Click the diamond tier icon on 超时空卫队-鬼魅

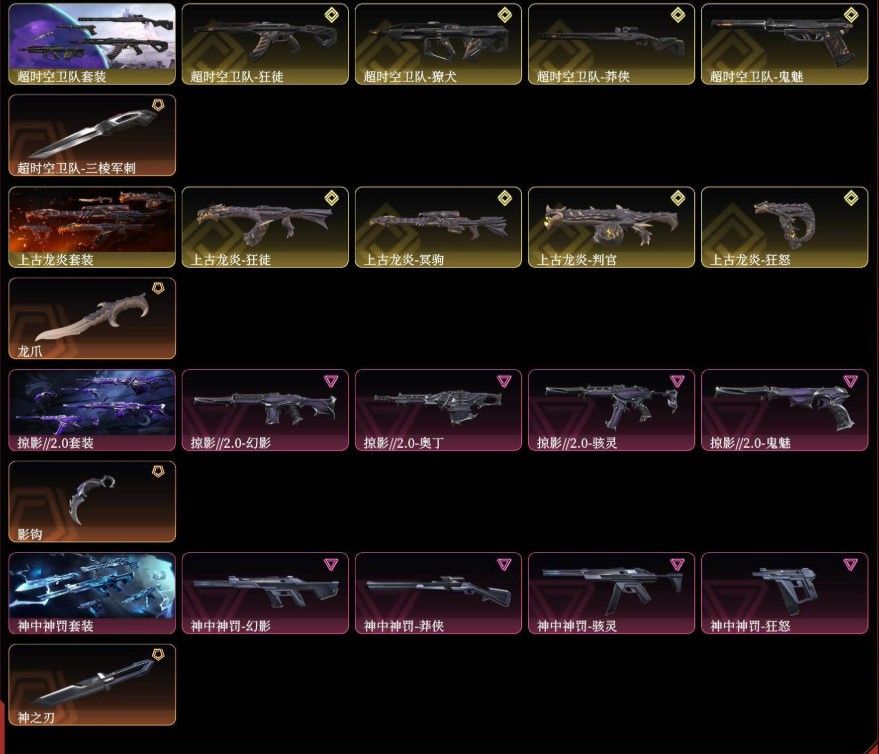tap(851, 15)
